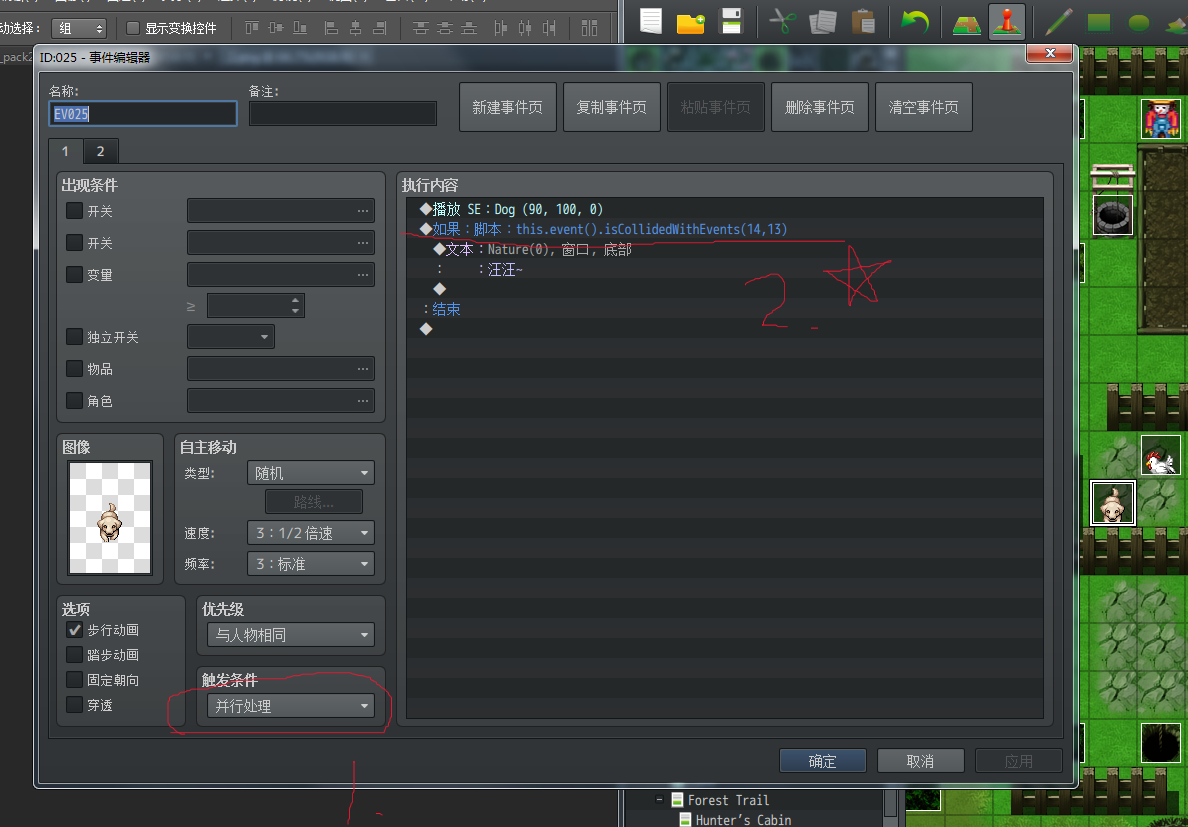Switch to event page tab 2

click(x=100, y=151)
